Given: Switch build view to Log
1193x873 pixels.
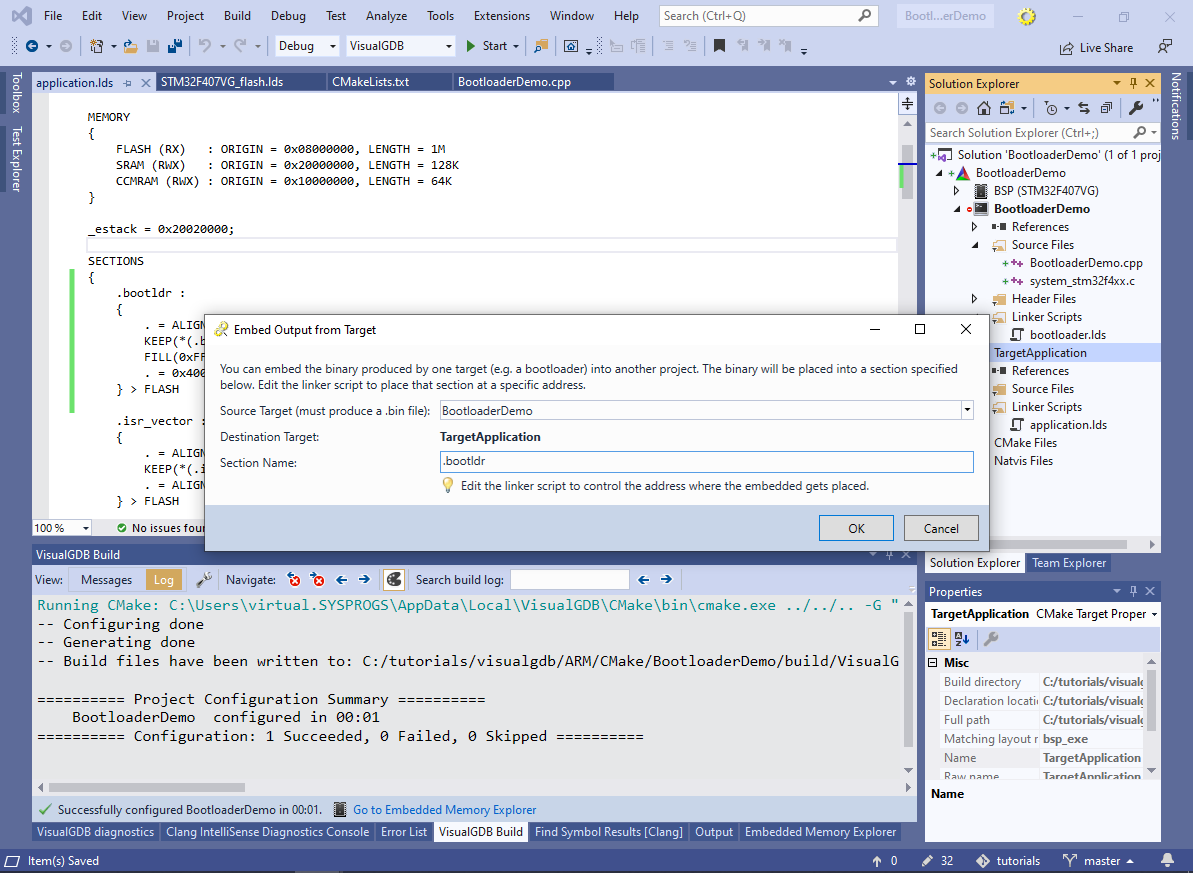Looking at the screenshot, I should click(164, 580).
